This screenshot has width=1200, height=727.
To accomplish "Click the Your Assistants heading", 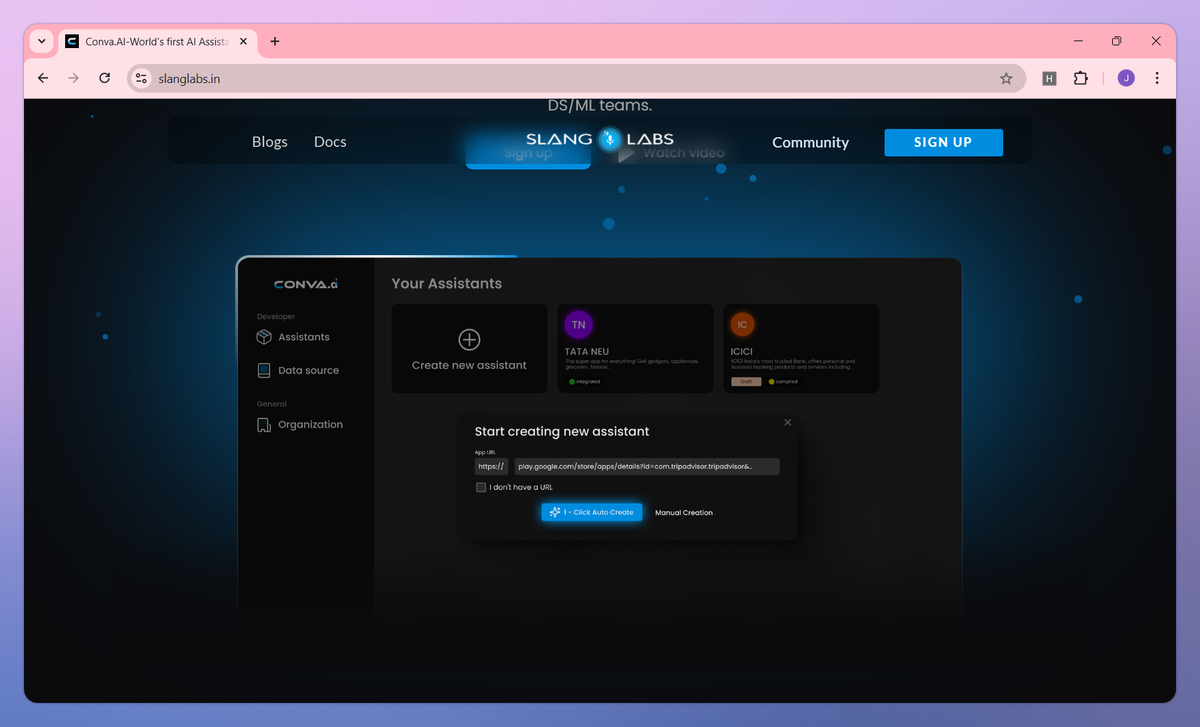I will point(447,283).
